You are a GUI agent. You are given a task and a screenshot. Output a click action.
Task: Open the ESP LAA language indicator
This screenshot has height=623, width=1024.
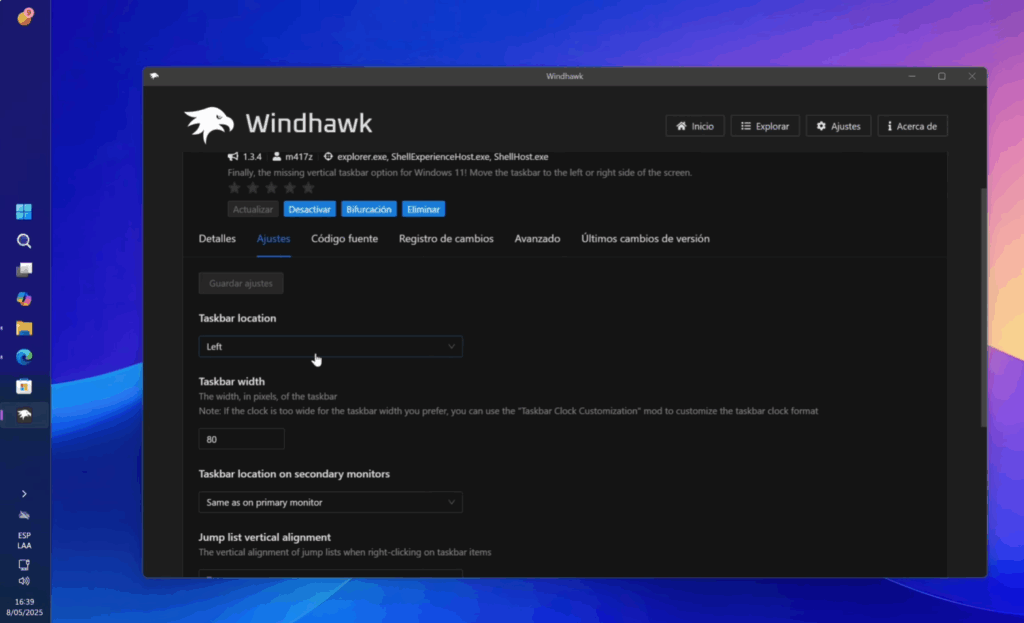click(x=24, y=540)
